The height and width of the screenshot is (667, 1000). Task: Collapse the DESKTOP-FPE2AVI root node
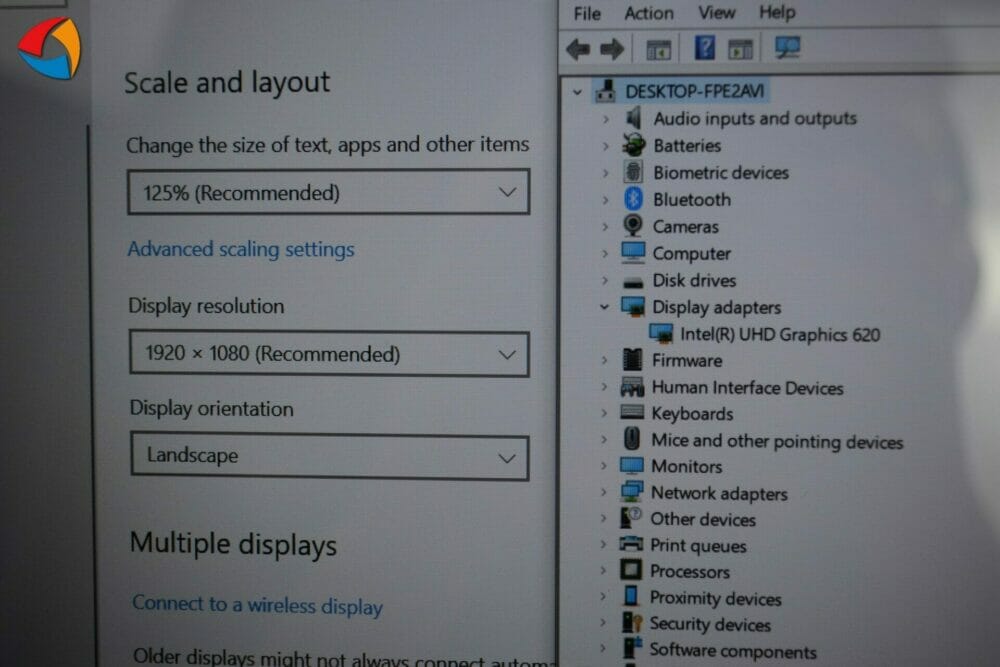(578, 92)
